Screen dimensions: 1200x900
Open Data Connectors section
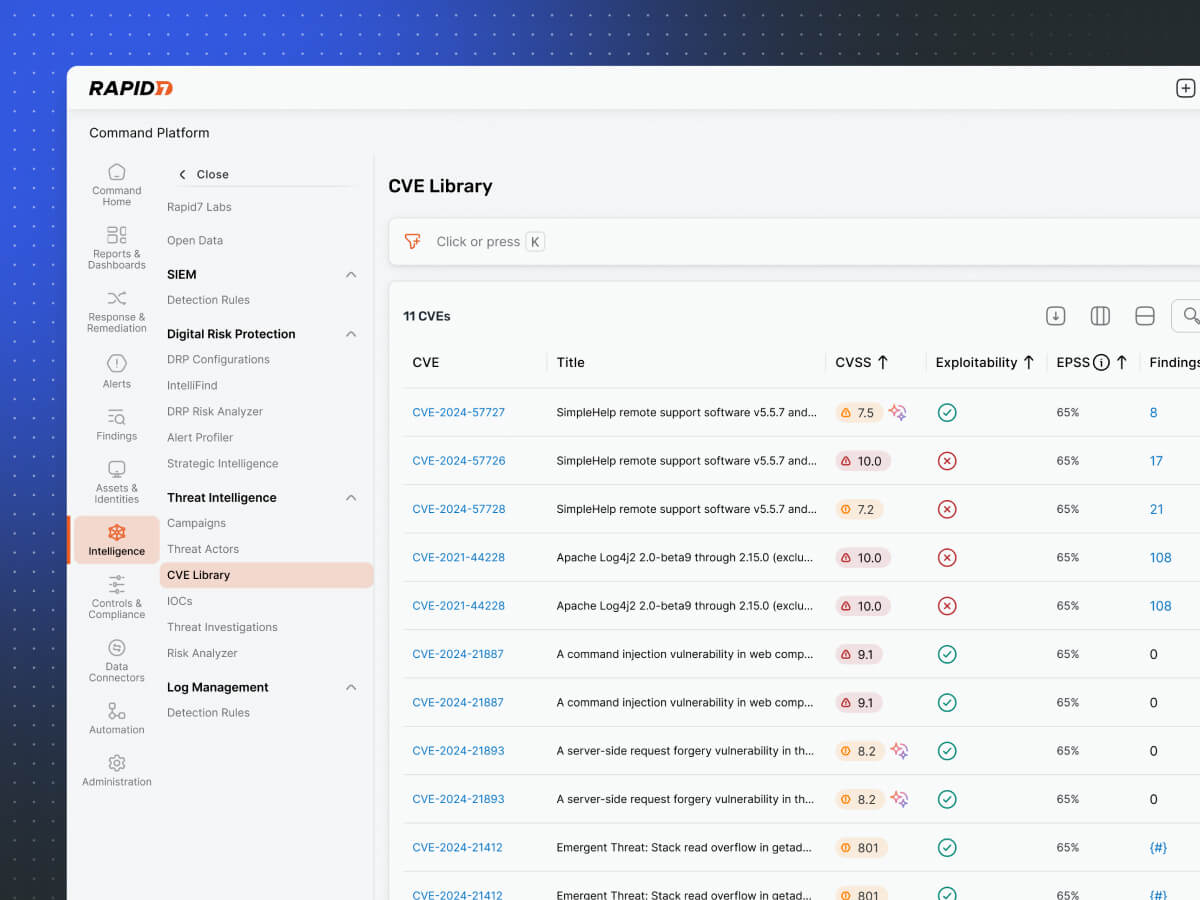tap(117, 659)
